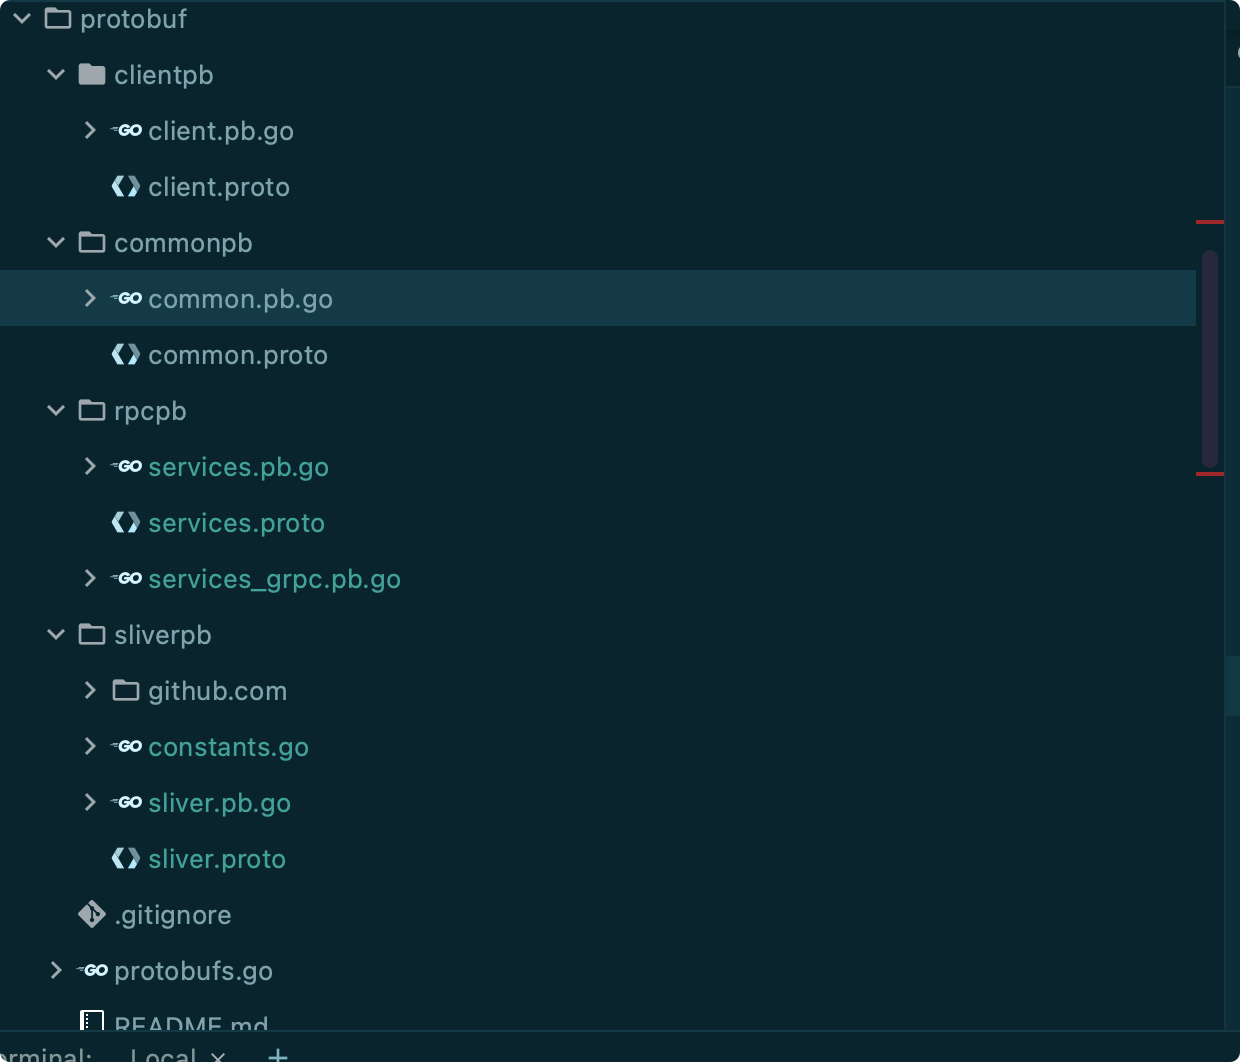1240x1062 pixels.
Task: Click the Go file icon beside client.pb.go
Action: point(126,130)
